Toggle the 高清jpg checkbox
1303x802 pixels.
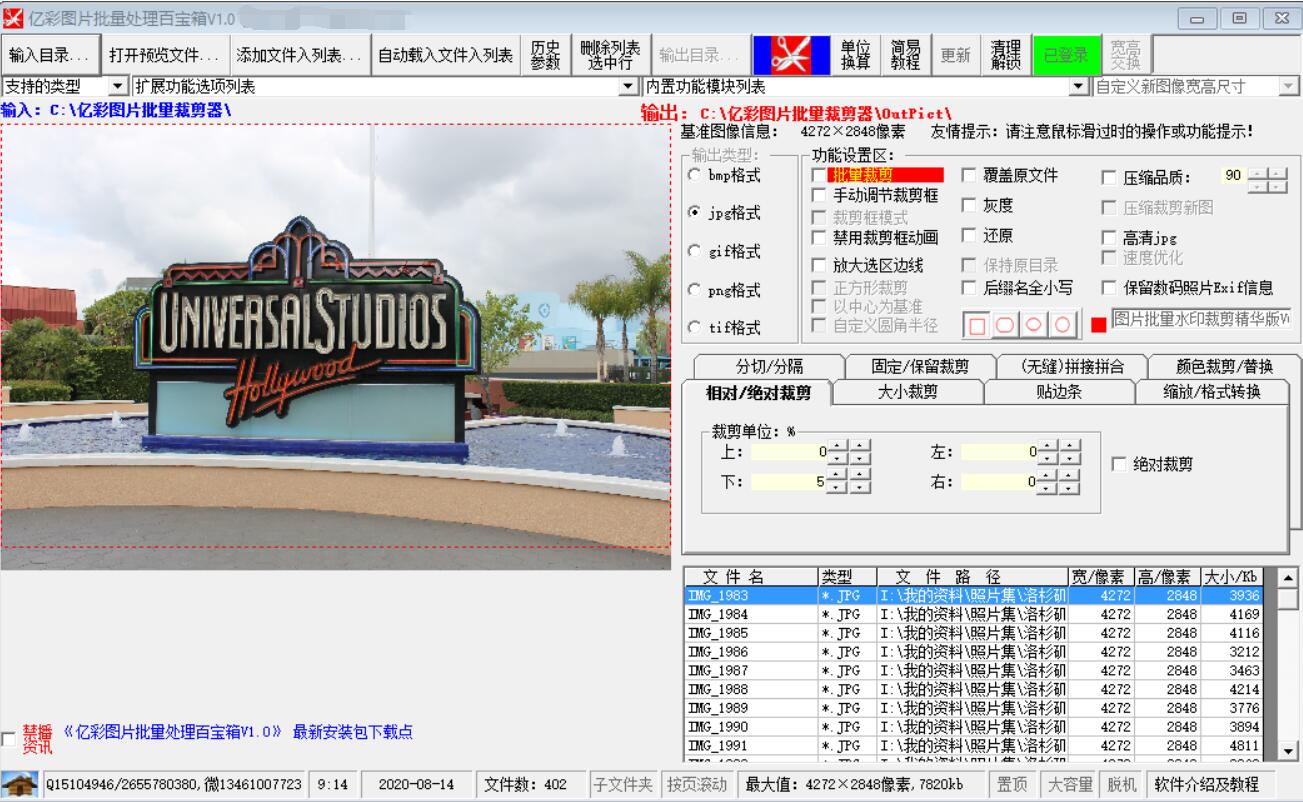(1109, 238)
